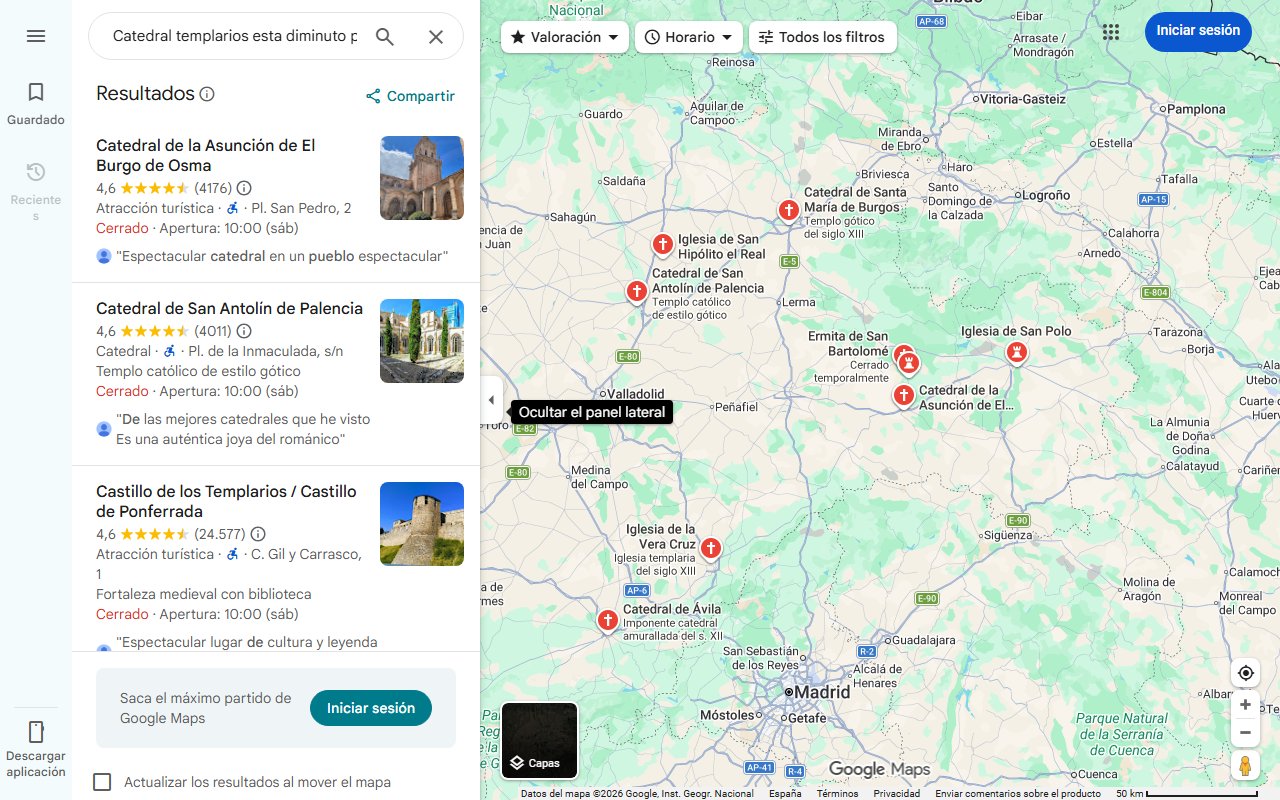Screen dimensions: 1280x800
Task: Click the blue Iniciar sesión button
Action: pyautogui.click(x=1198, y=31)
